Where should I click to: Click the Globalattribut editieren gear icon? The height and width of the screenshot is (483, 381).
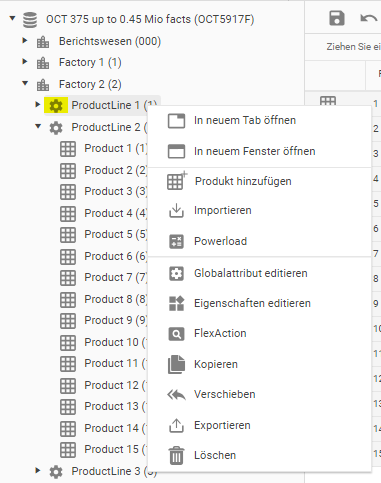tap(176, 274)
